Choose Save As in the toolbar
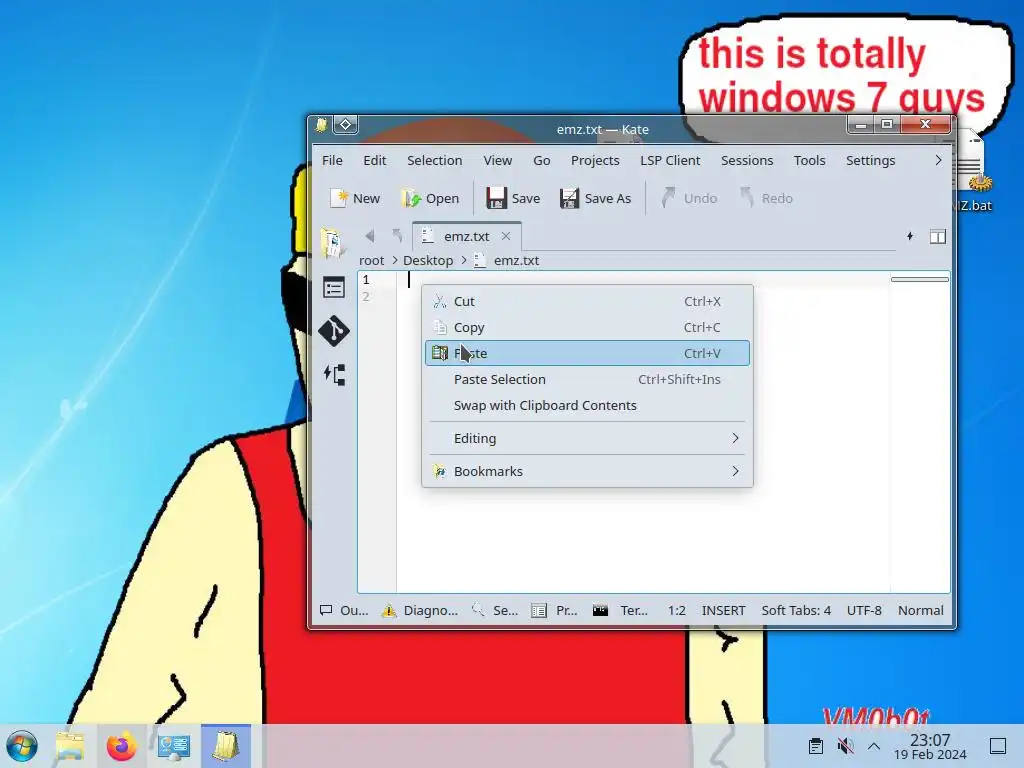Viewport: 1024px width, 768px height. [595, 198]
